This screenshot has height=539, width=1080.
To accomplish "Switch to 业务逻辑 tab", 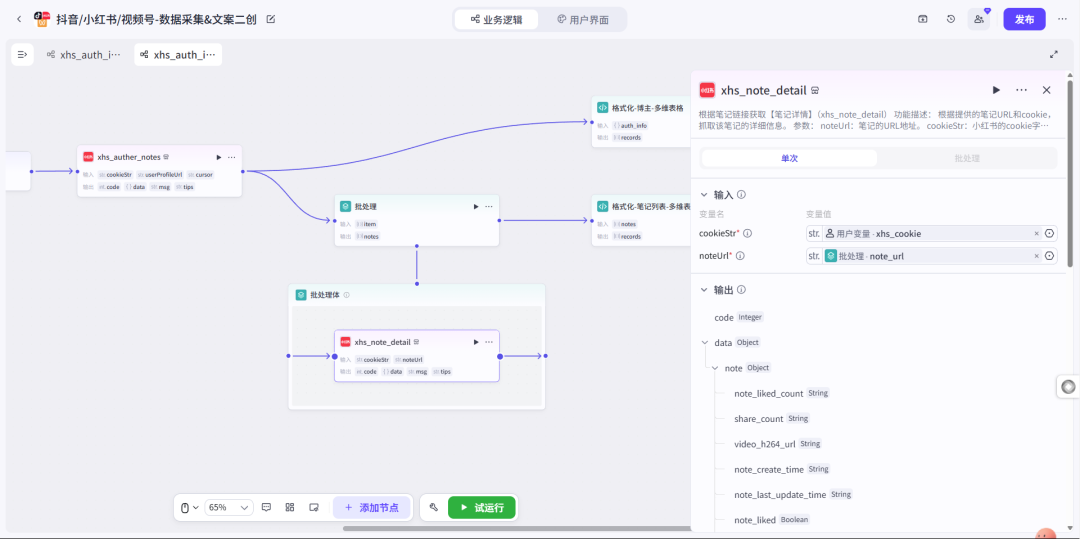I will (x=496, y=19).
